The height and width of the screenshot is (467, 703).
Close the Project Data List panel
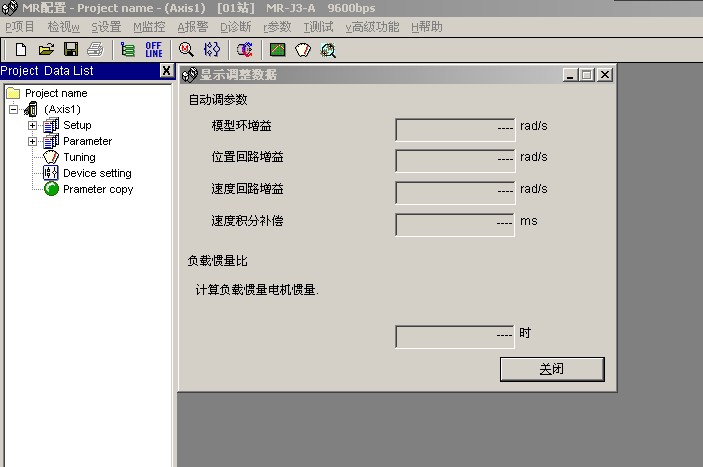(x=166, y=71)
